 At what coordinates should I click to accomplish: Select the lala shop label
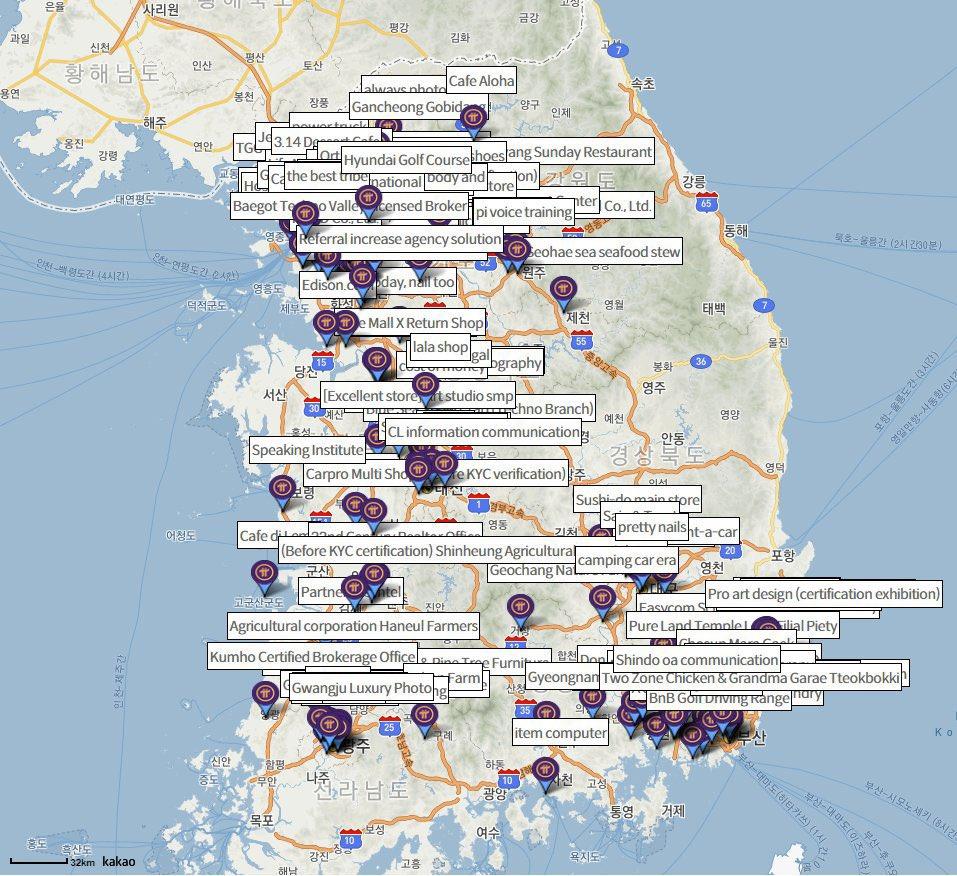(440, 347)
